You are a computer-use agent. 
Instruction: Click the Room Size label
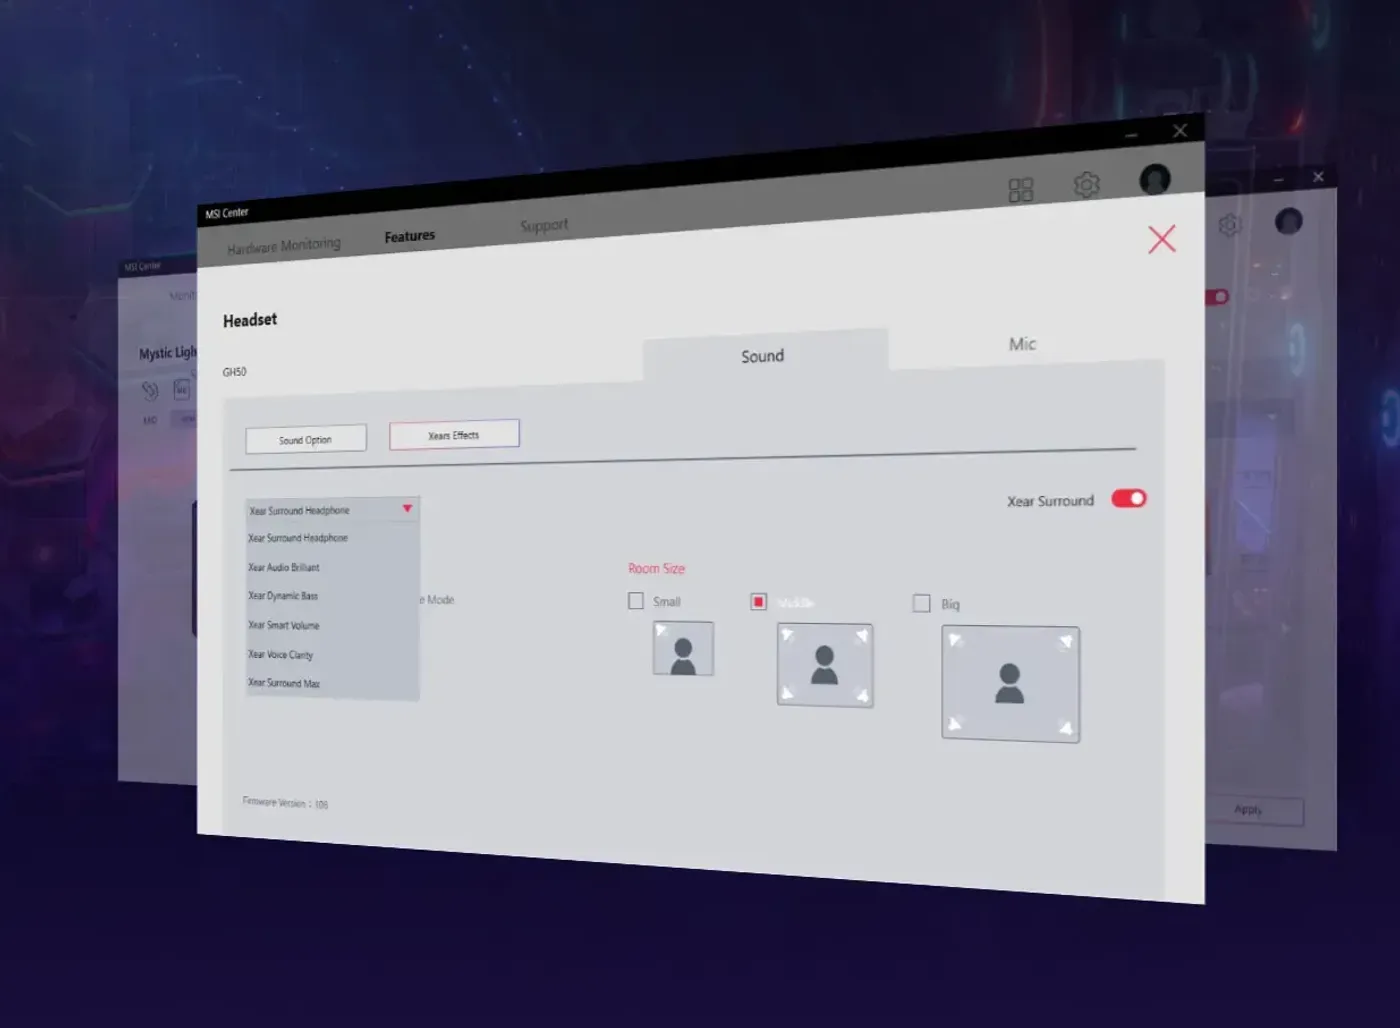(657, 569)
